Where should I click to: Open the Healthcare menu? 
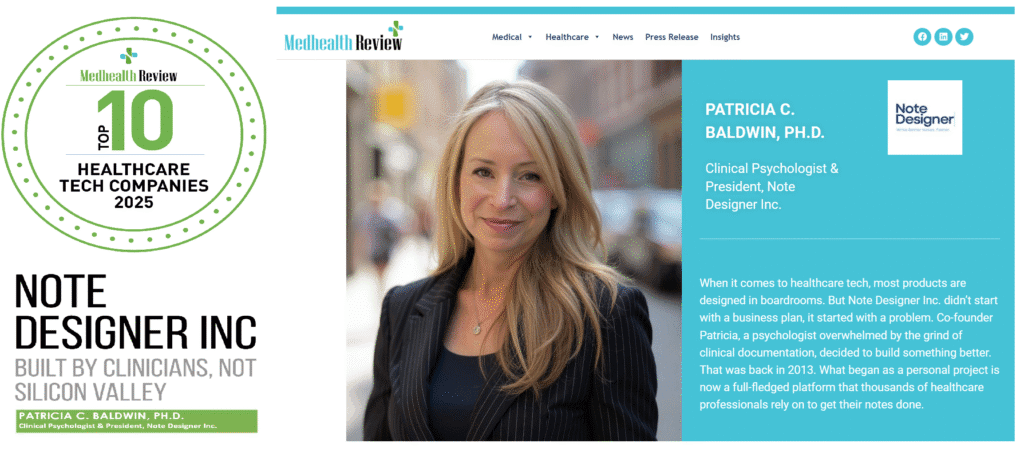(x=567, y=37)
